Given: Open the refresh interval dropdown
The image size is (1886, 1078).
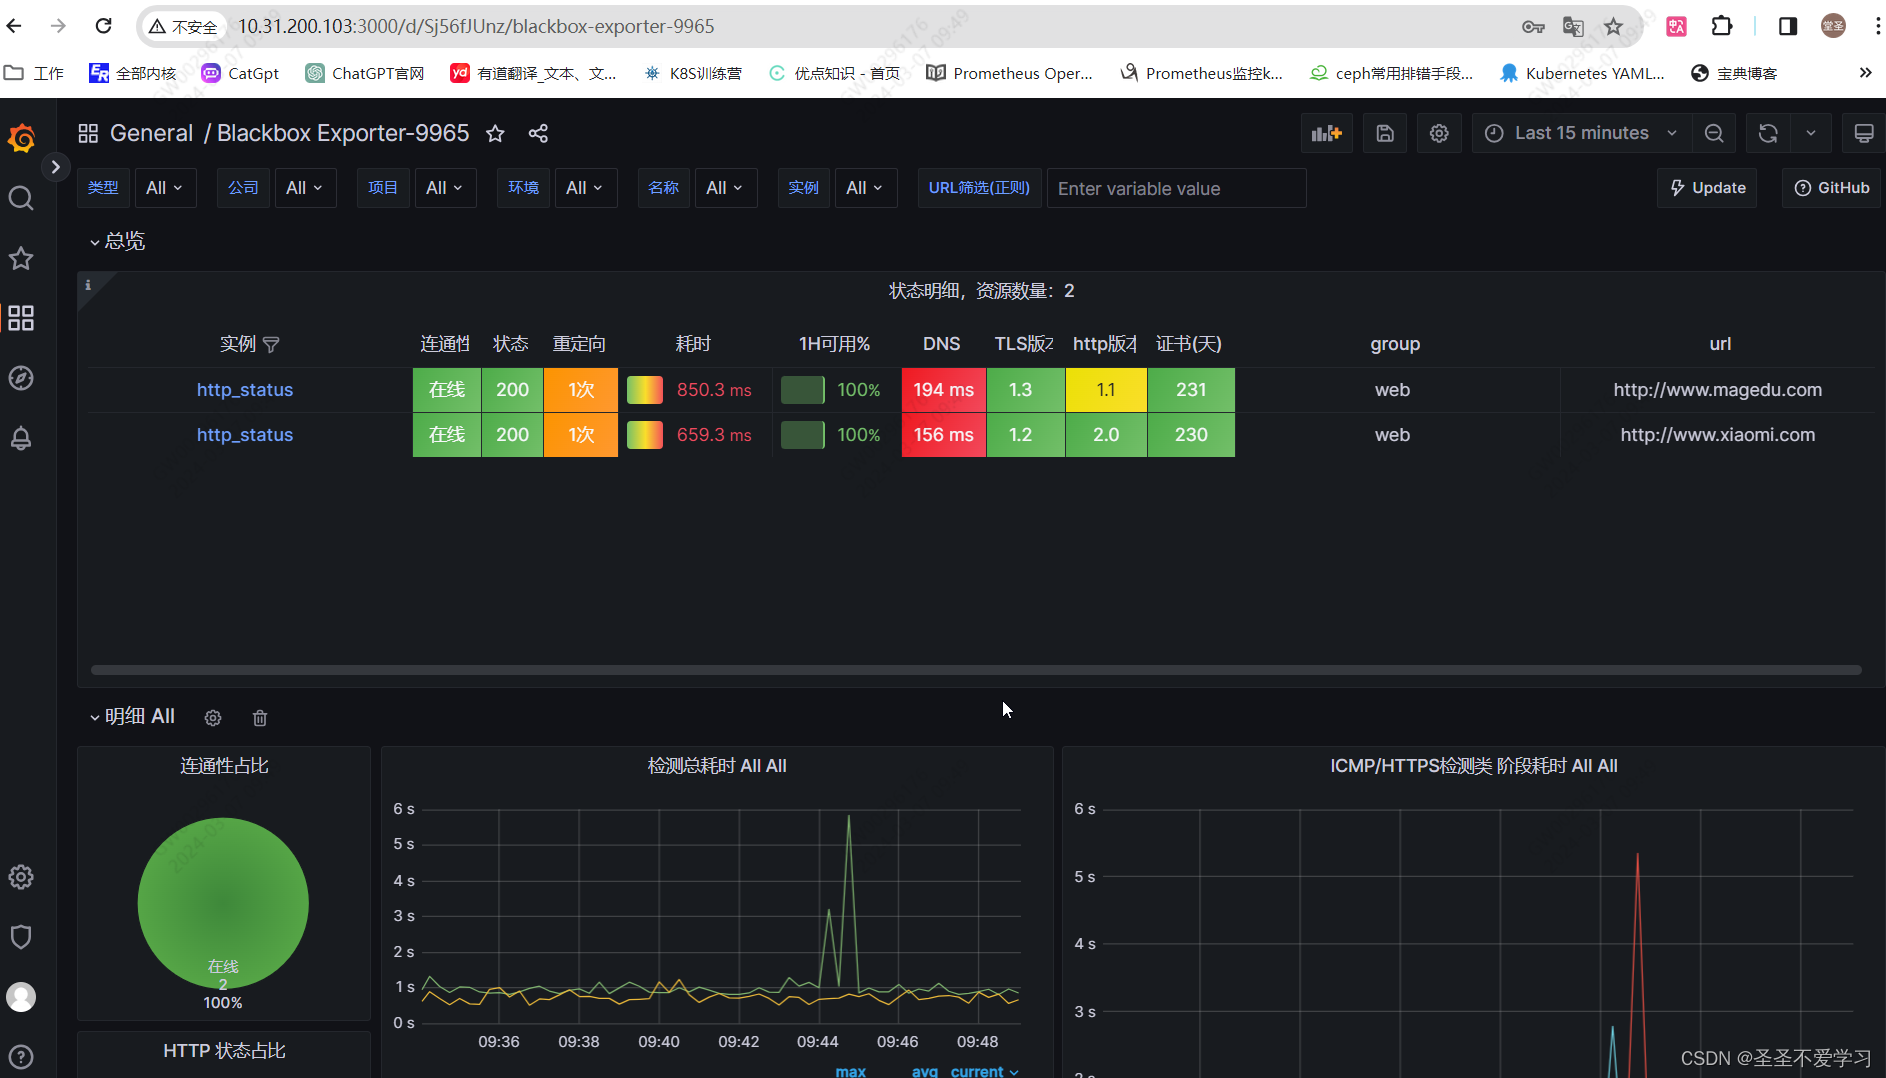Looking at the screenshot, I should tap(1810, 133).
